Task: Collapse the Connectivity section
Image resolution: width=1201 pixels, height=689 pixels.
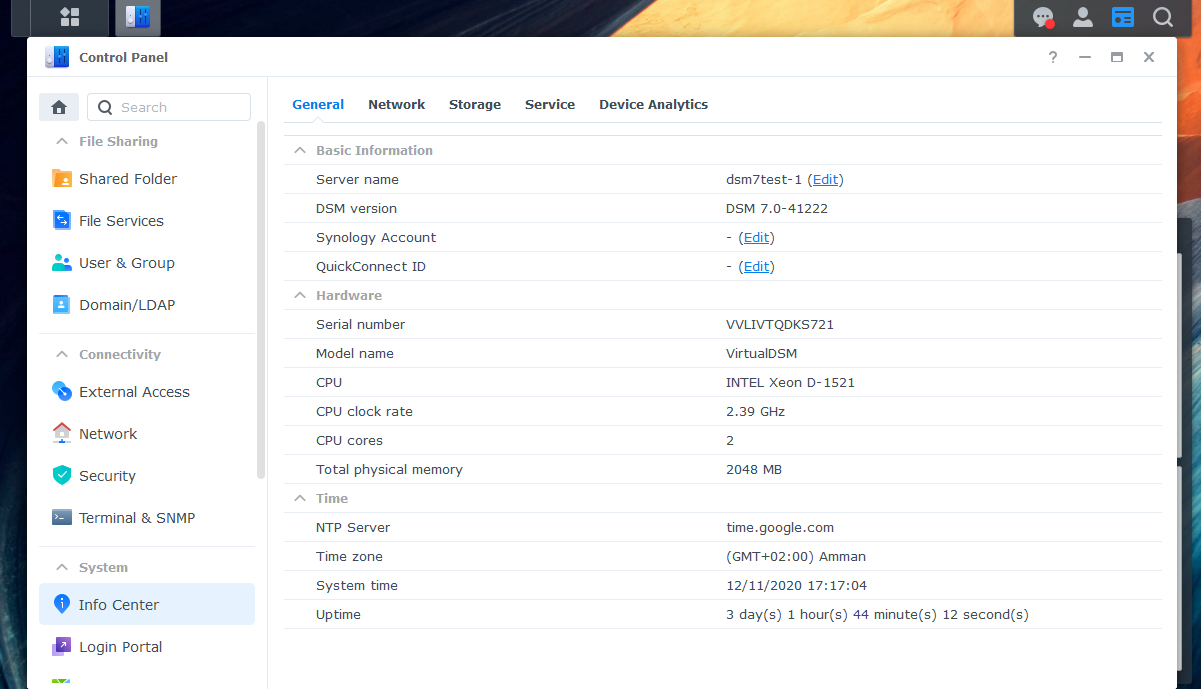Action: (x=62, y=354)
